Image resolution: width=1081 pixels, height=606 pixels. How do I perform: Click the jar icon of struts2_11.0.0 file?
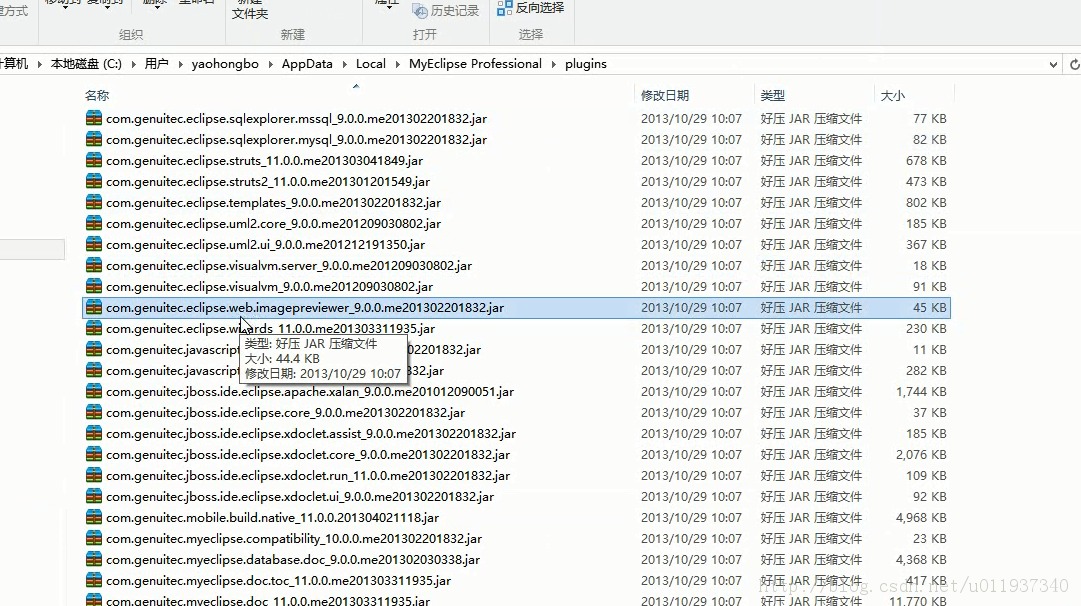pyautogui.click(x=94, y=181)
